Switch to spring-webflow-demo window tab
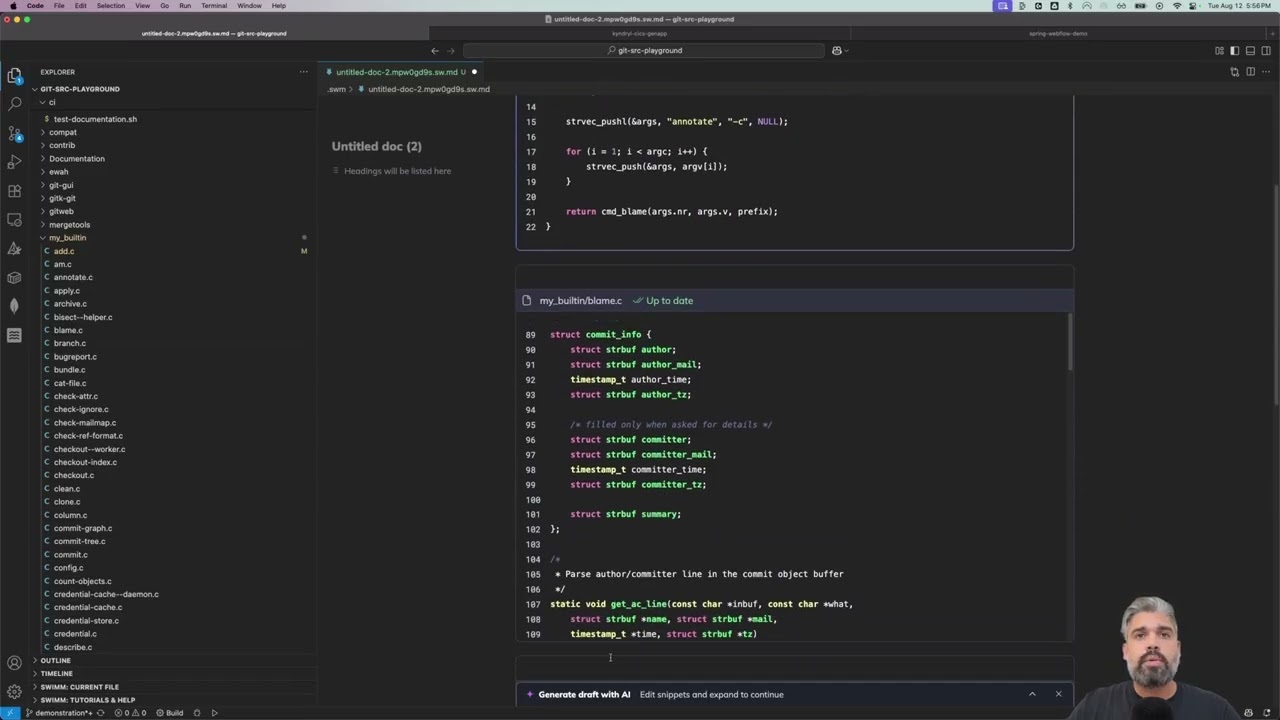Image resolution: width=1280 pixels, height=720 pixels. click(1058, 33)
